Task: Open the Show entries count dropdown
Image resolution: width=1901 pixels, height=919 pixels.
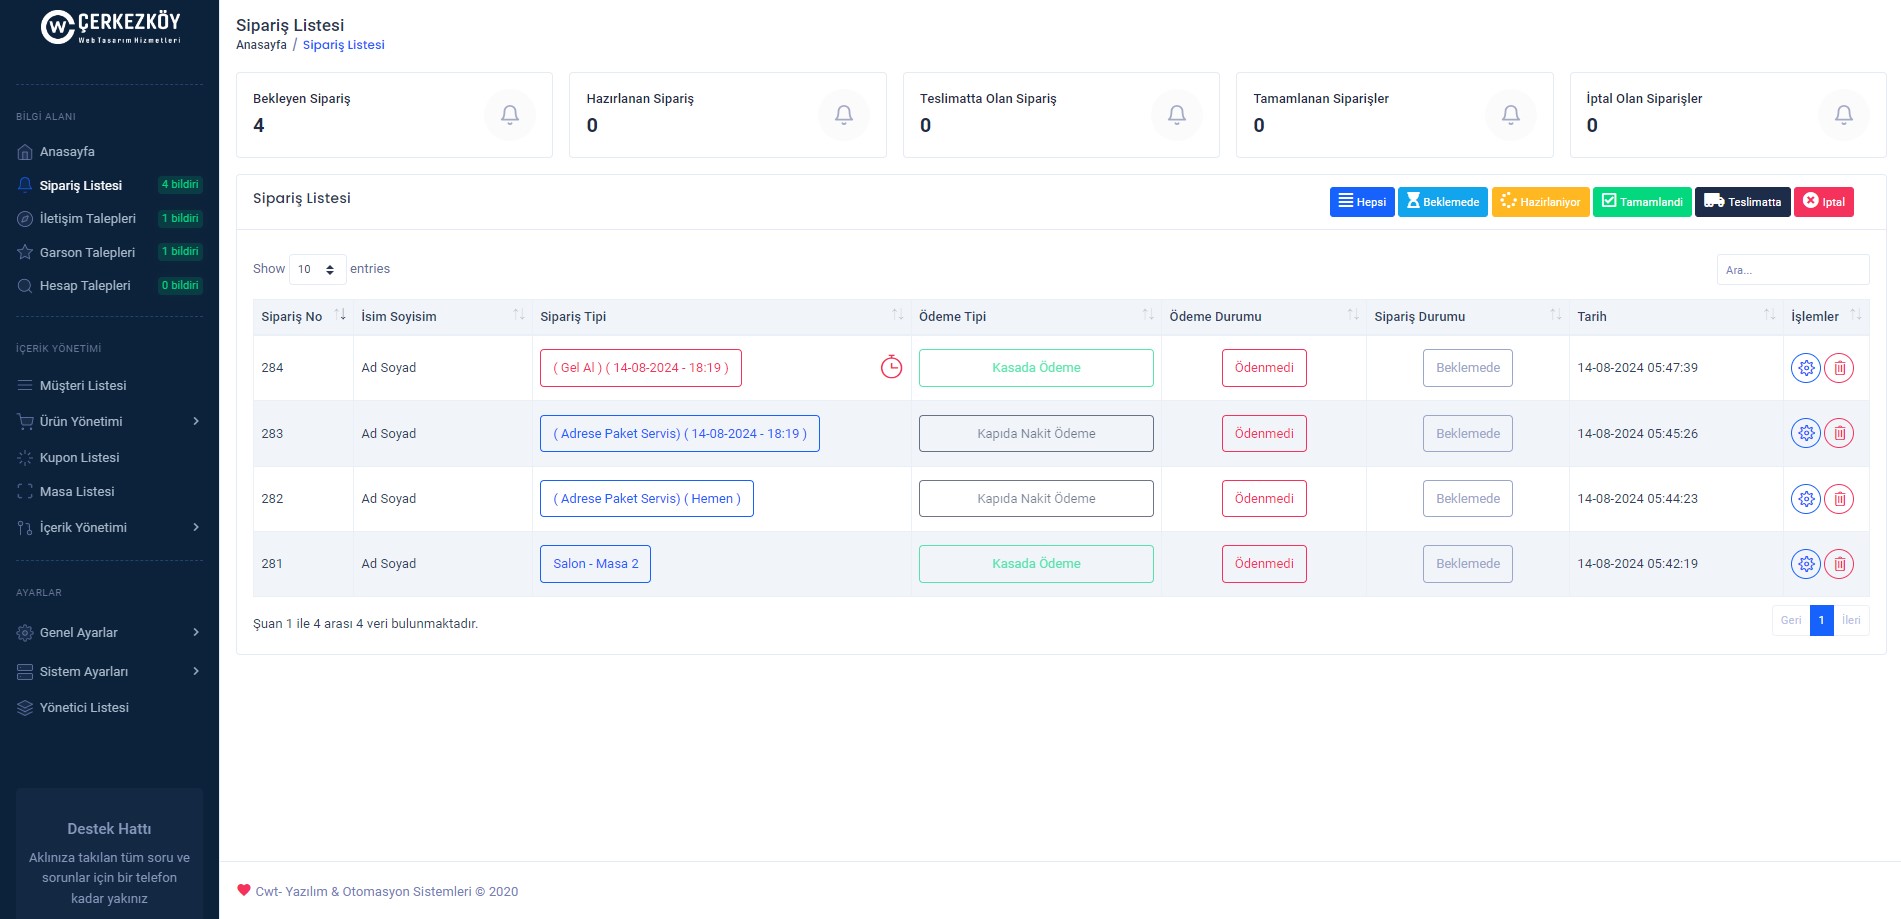Action: point(317,269)
